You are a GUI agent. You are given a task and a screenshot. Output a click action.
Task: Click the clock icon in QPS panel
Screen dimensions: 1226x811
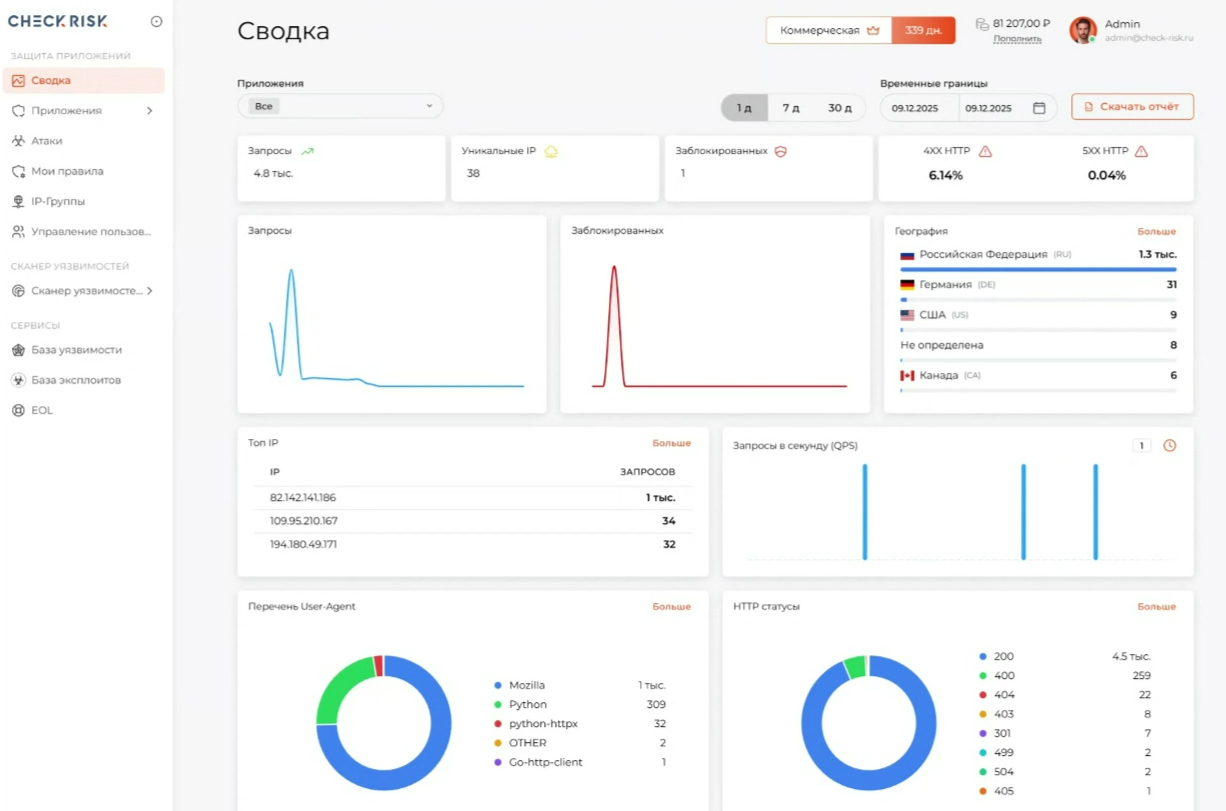pyautogui.click(x=1169, y=445)
